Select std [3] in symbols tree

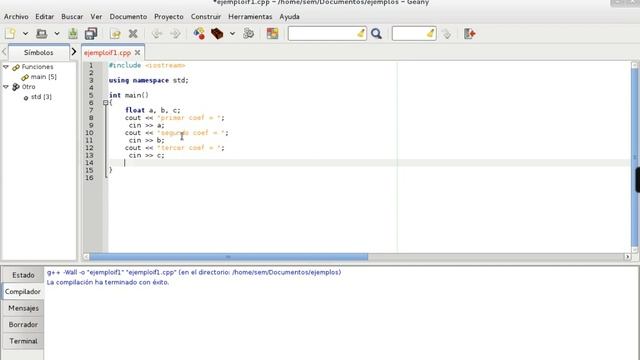tap(41, 97)
